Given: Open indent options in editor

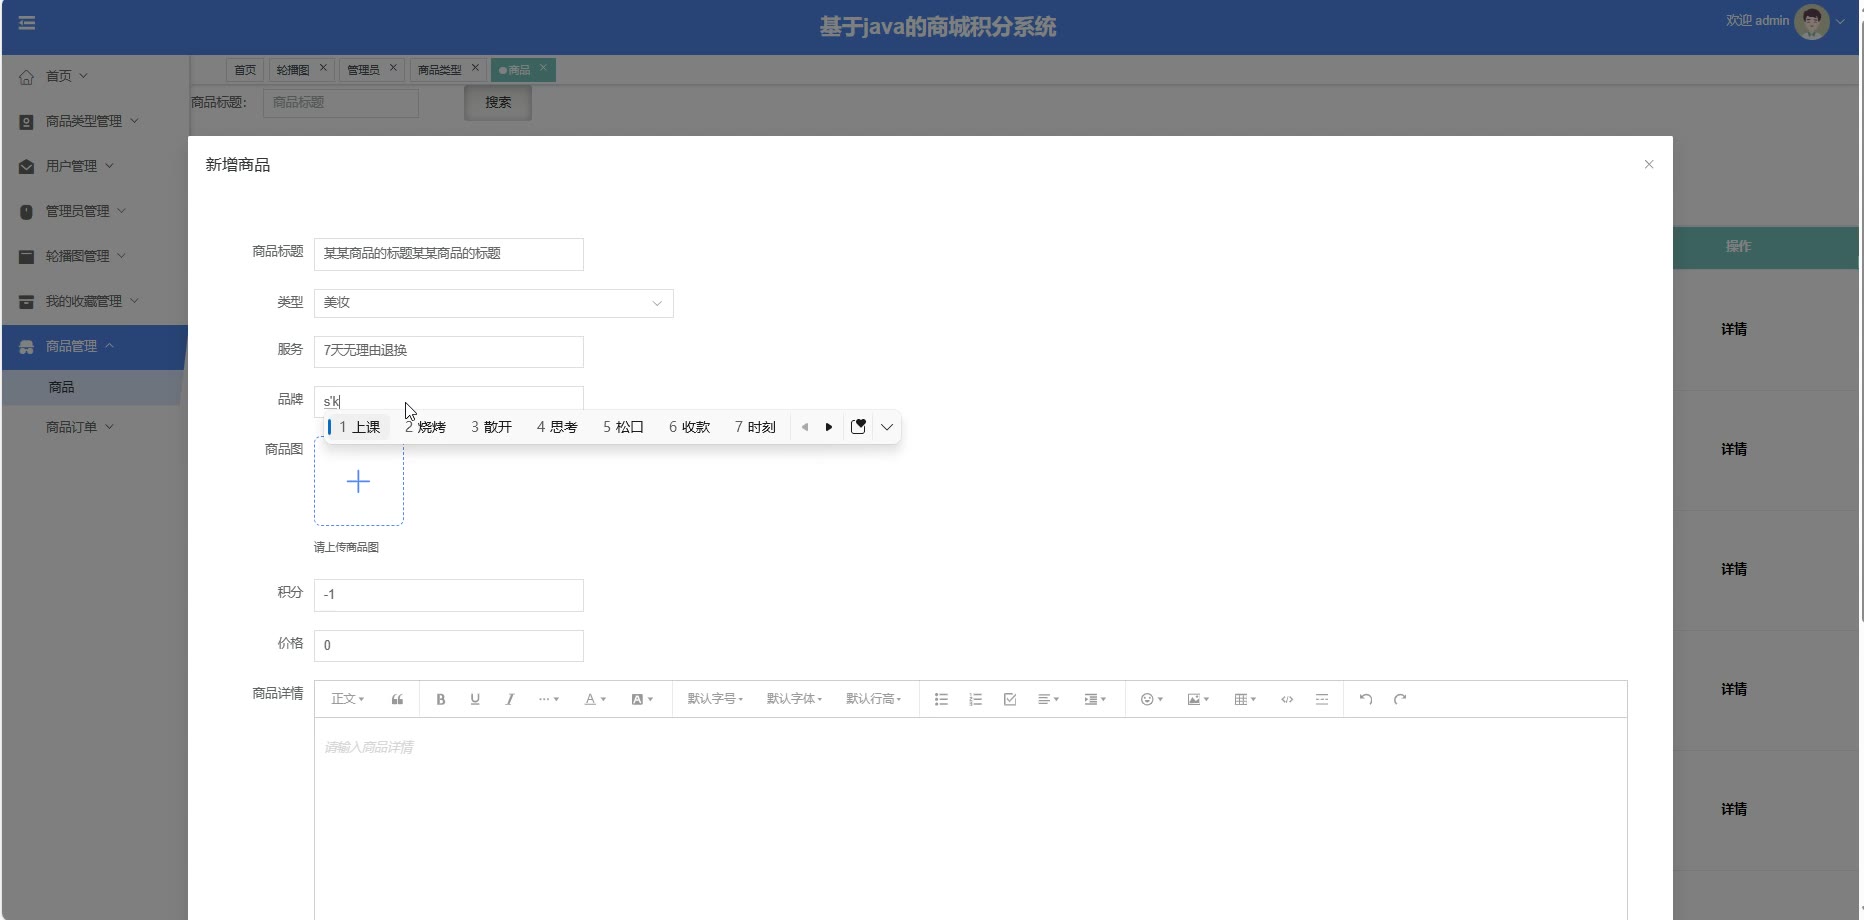Looking at the screenshot, I should 1095,699.
